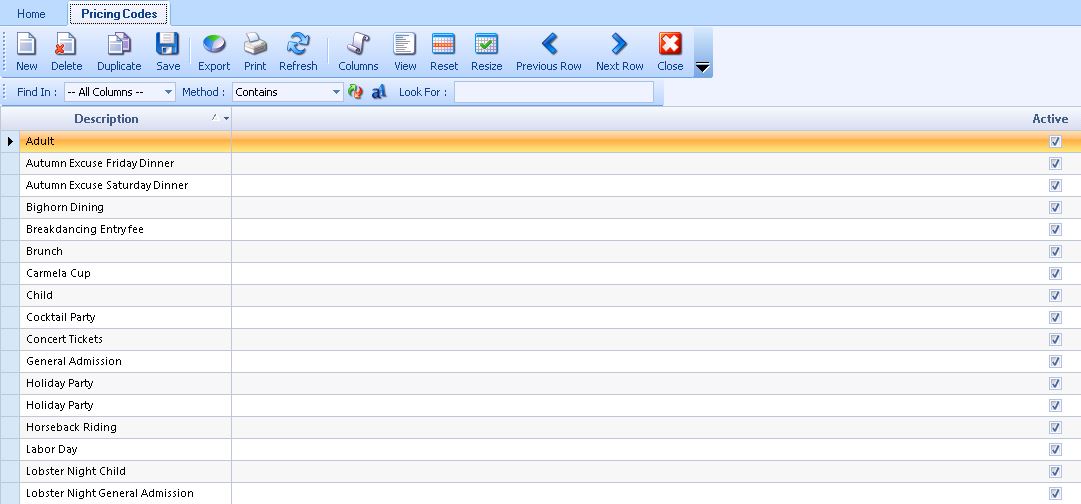
Task: Switch to the Home tab
Action: click(31, 14)
